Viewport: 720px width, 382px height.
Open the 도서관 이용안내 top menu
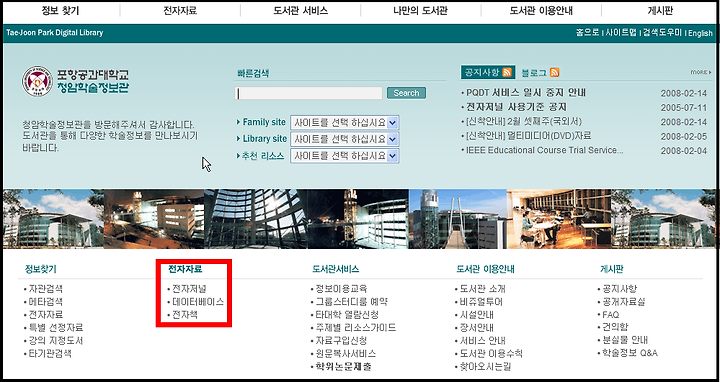coord(541,11)
